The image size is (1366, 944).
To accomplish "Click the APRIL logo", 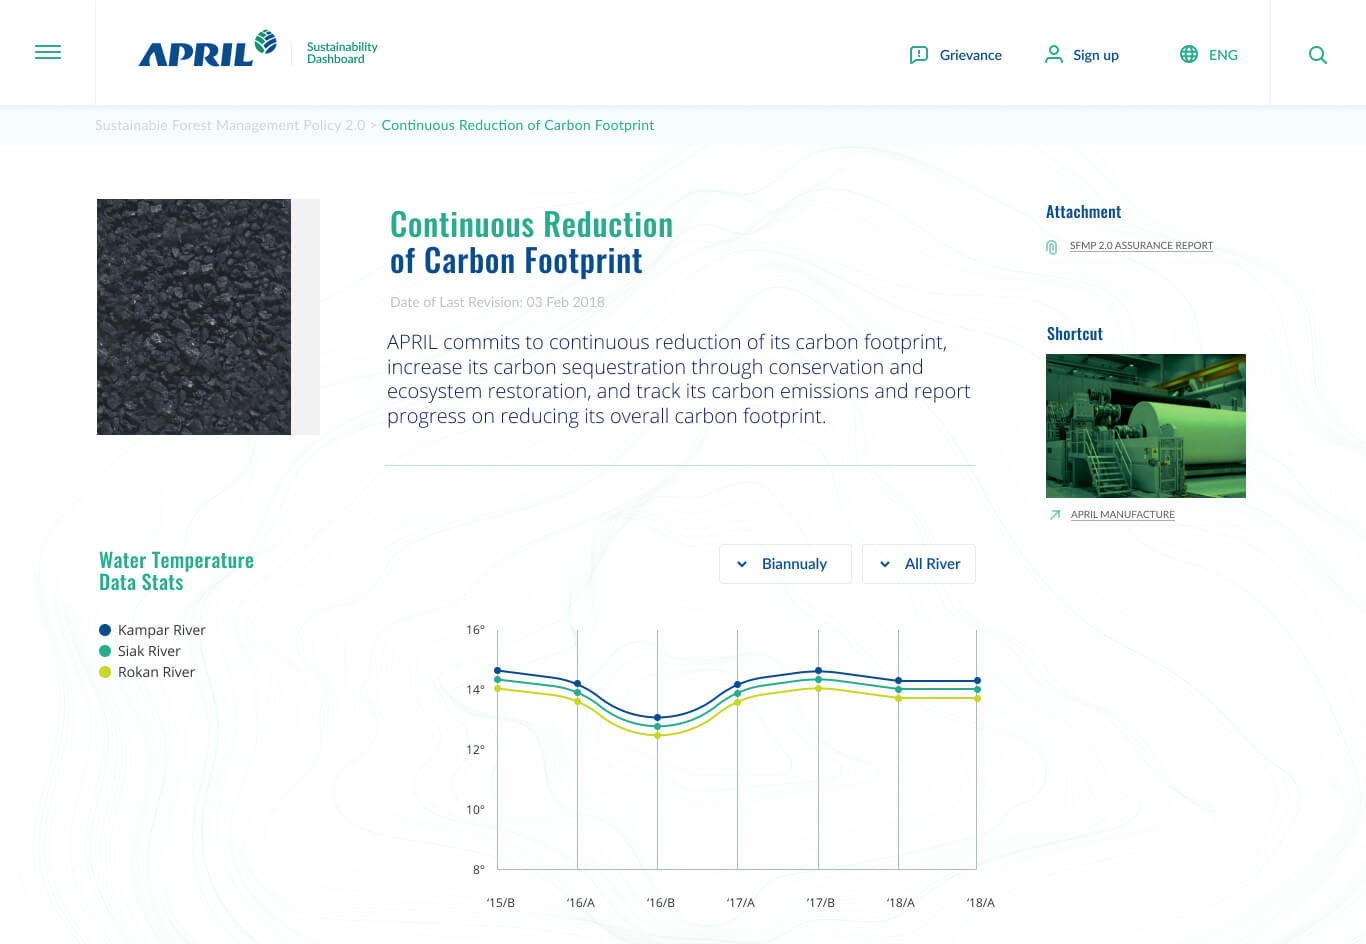I will (207, 50).
